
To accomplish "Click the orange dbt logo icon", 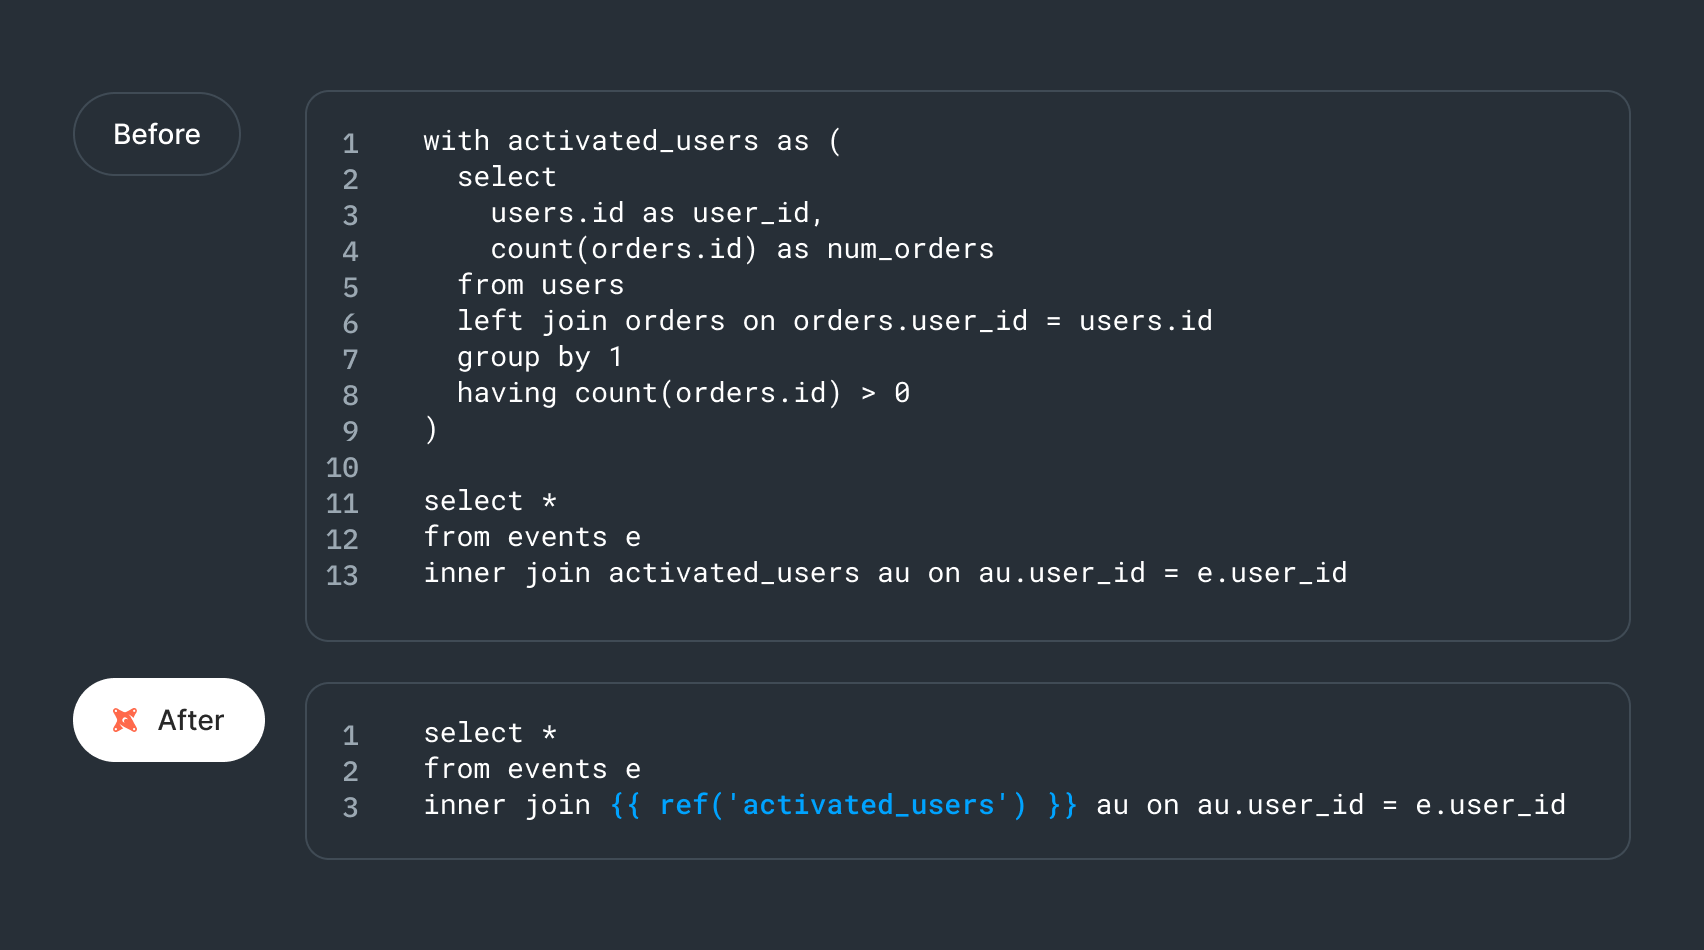I will click(x=125, y=720).
